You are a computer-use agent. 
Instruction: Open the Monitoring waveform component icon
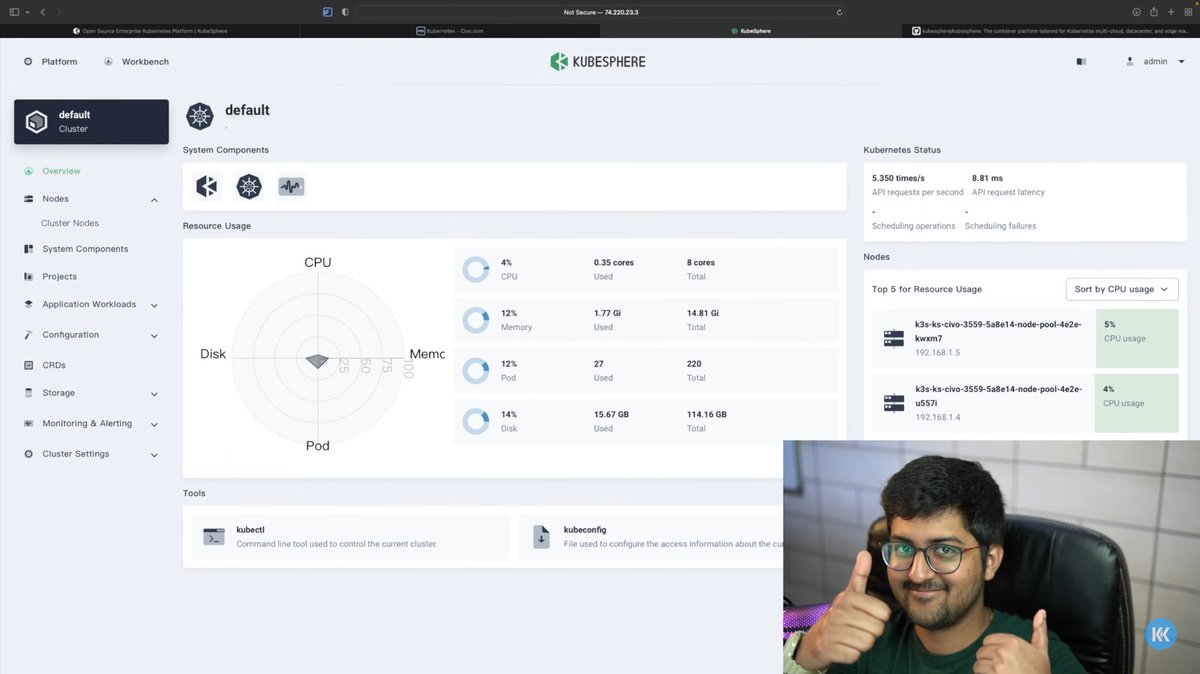point(291,186)
